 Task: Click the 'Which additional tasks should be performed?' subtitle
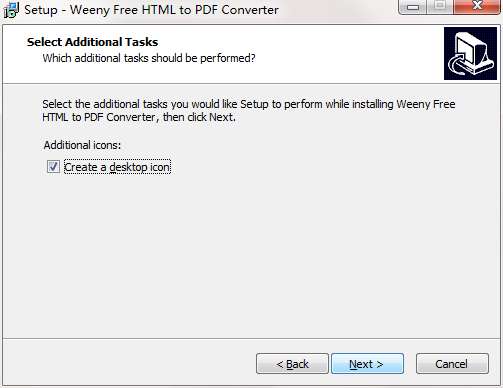click(x=149, y=58)
